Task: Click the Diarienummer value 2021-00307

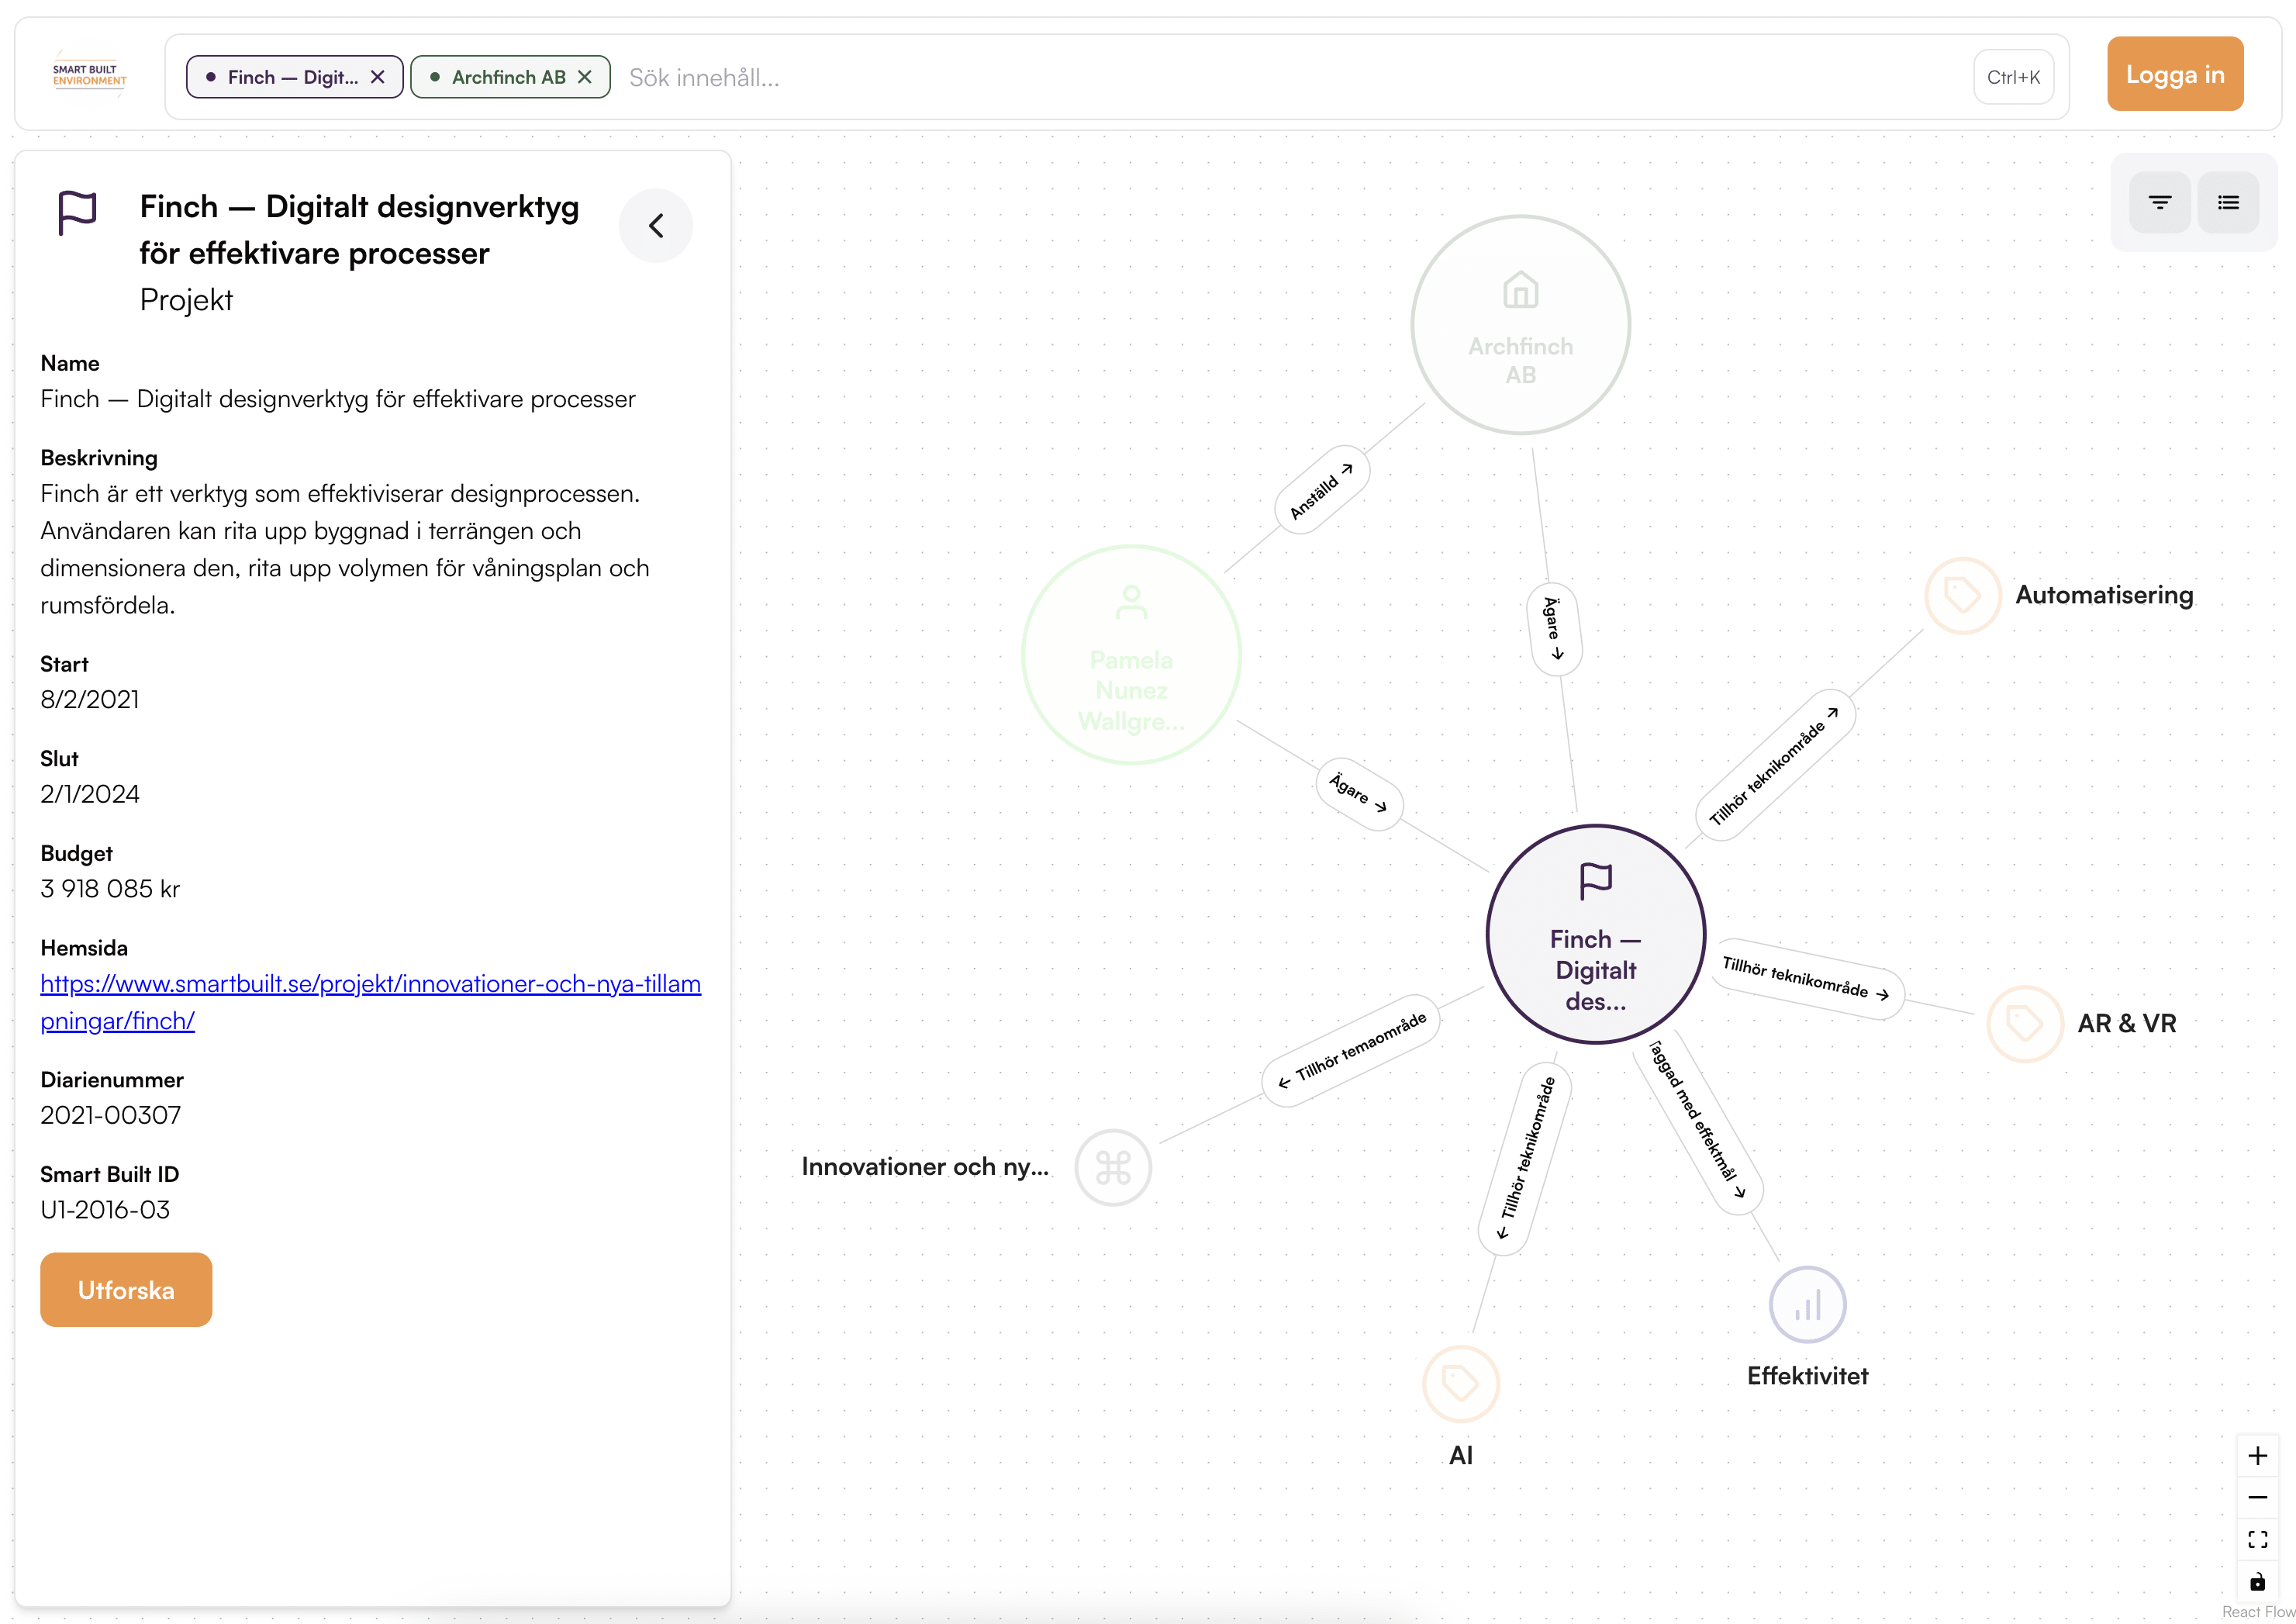Action: coord(111,1115)
